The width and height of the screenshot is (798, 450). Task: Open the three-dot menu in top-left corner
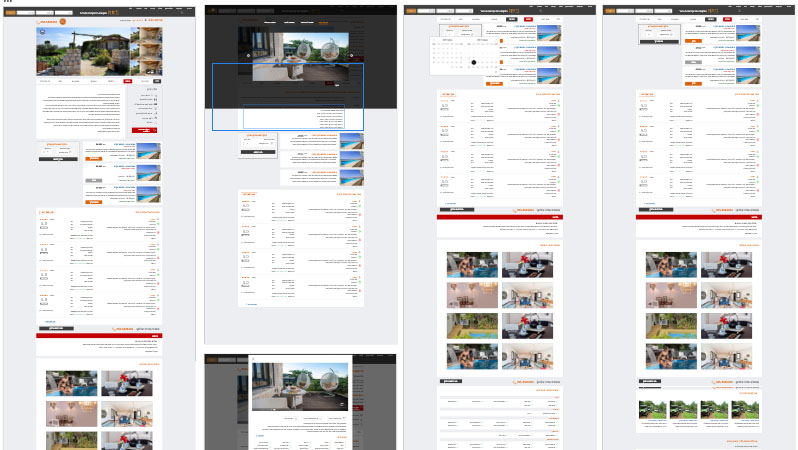pyautogui.click(x=7, y=3)
